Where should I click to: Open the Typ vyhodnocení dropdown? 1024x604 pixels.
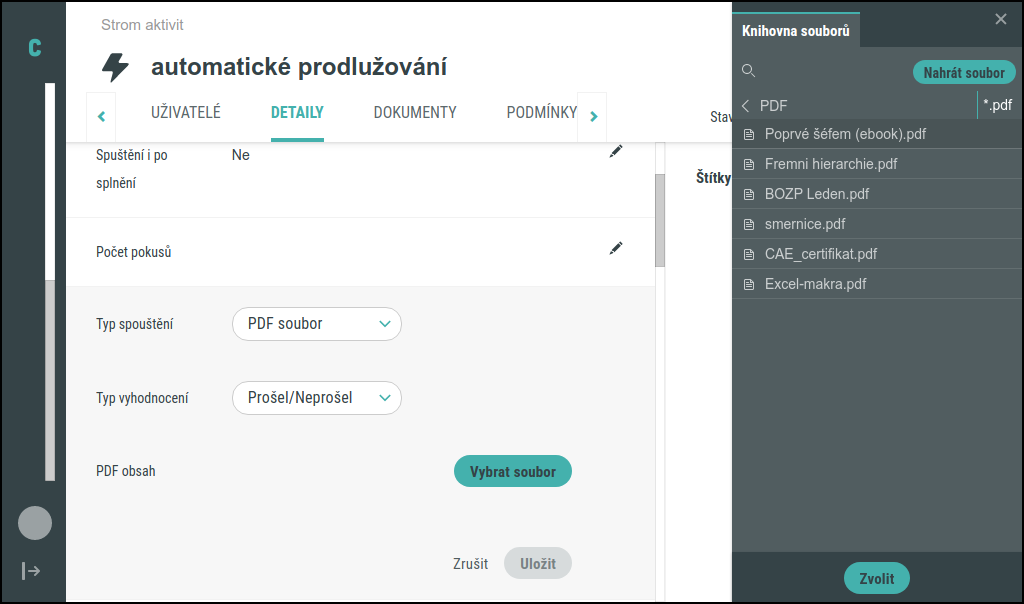316,398
